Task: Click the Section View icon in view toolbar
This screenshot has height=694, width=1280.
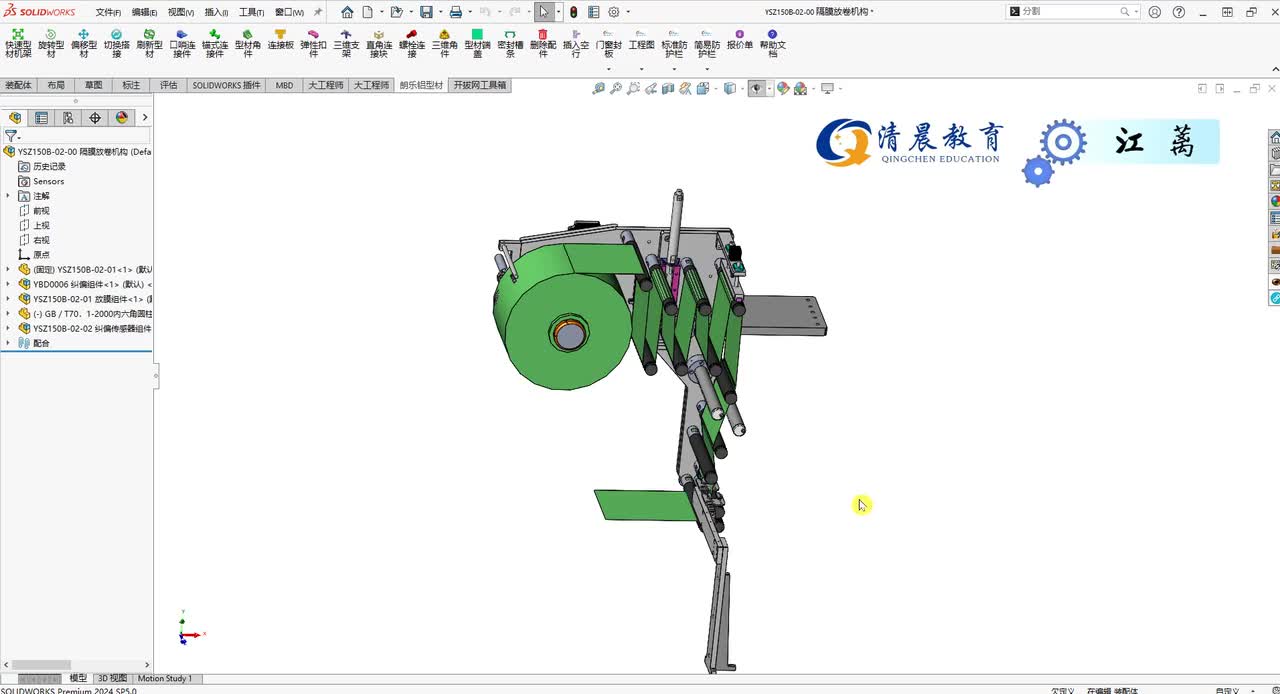Action: click(668, 88)
